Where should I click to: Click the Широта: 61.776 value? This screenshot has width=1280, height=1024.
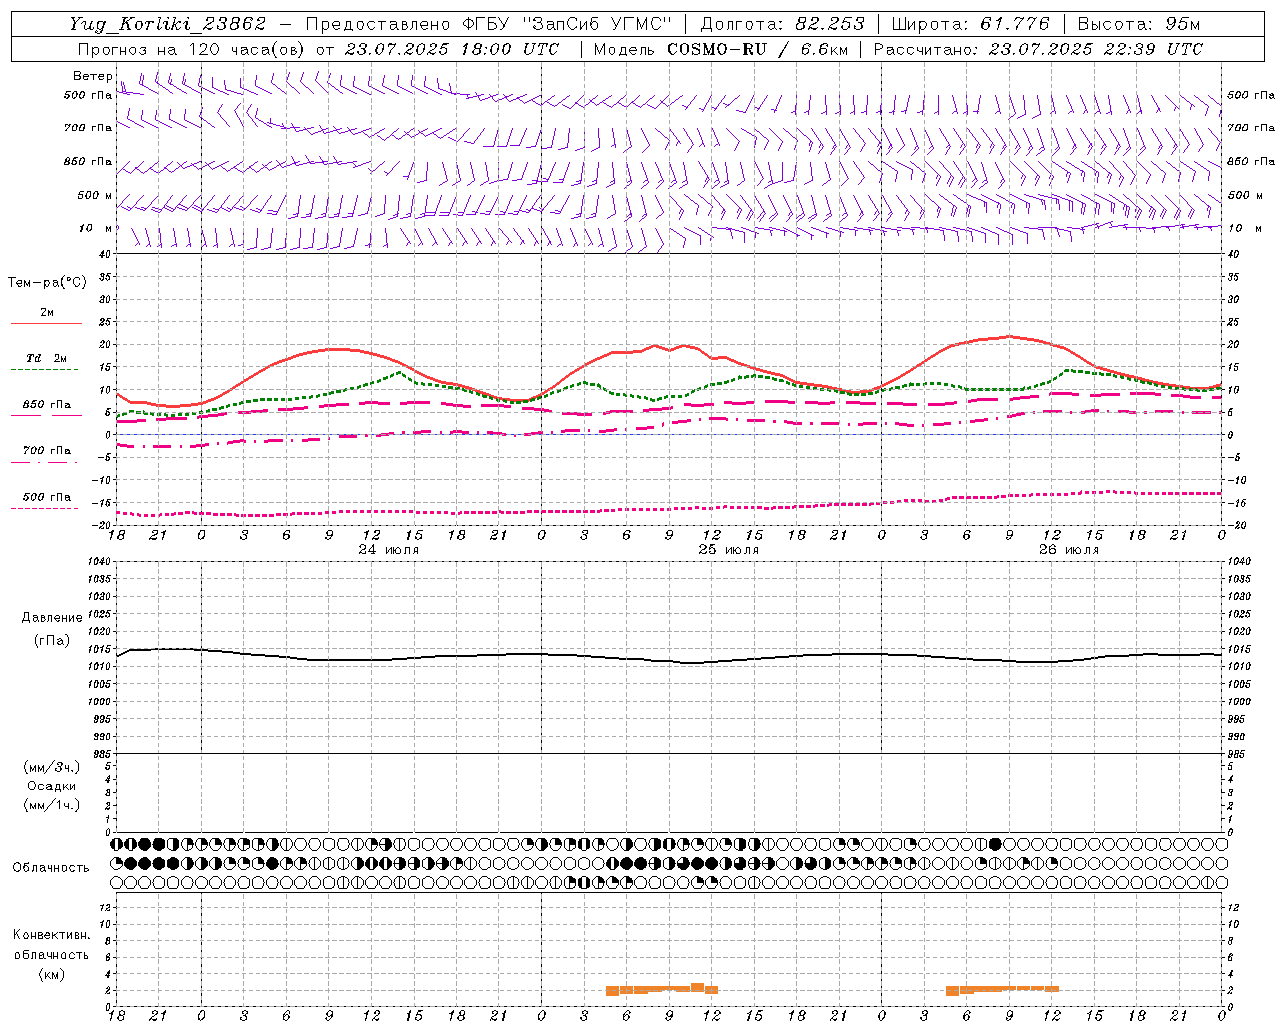969,24
